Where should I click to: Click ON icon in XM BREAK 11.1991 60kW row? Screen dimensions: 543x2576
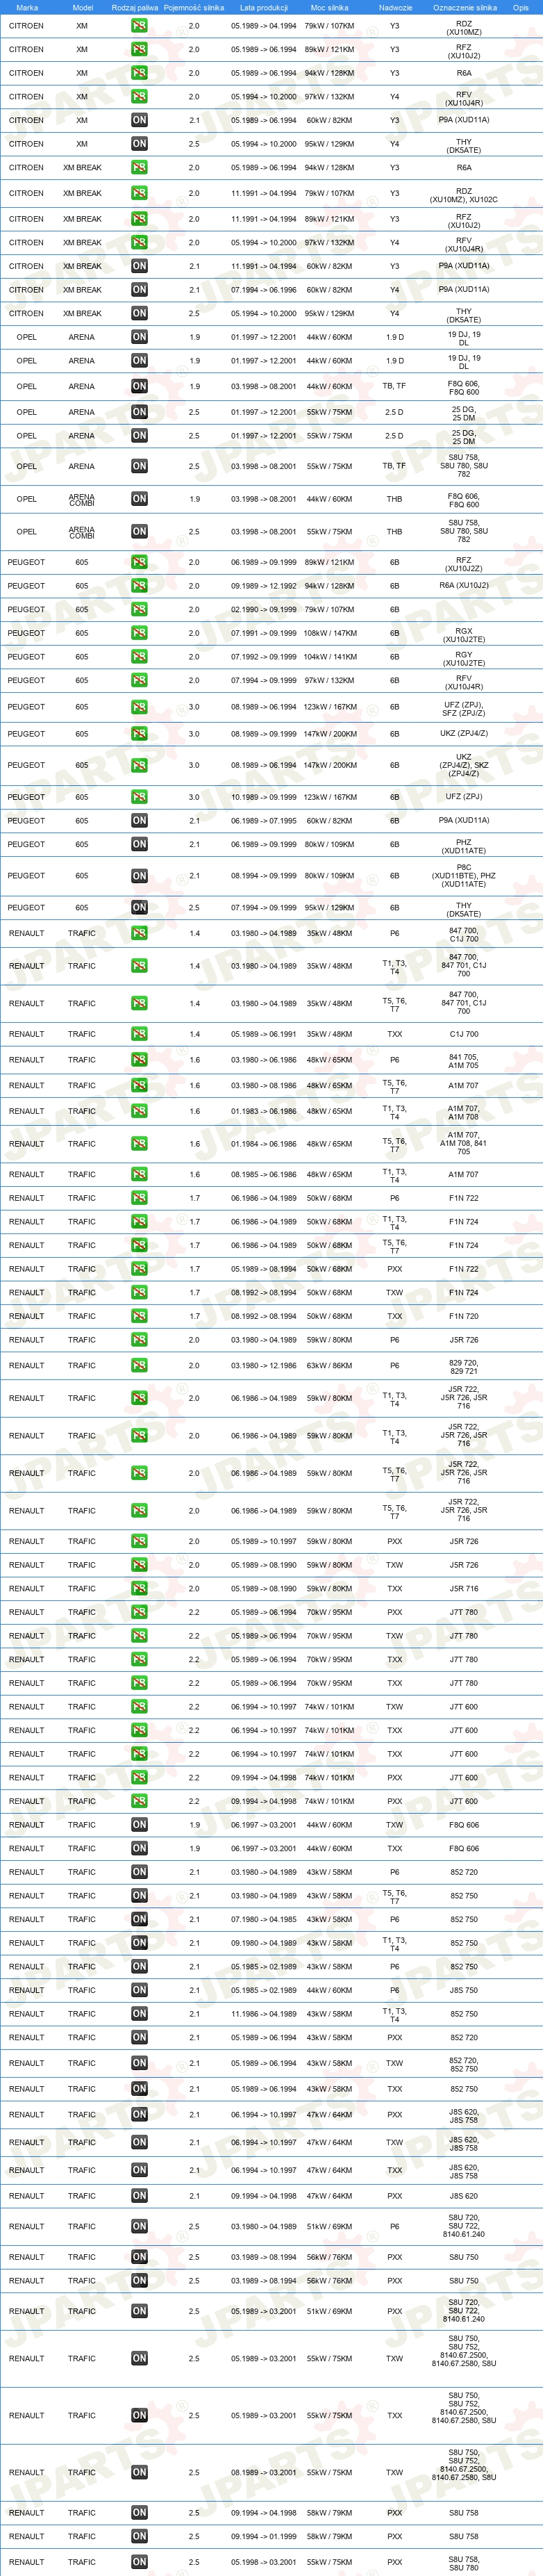pyautogui.click(x=139, y=266)
